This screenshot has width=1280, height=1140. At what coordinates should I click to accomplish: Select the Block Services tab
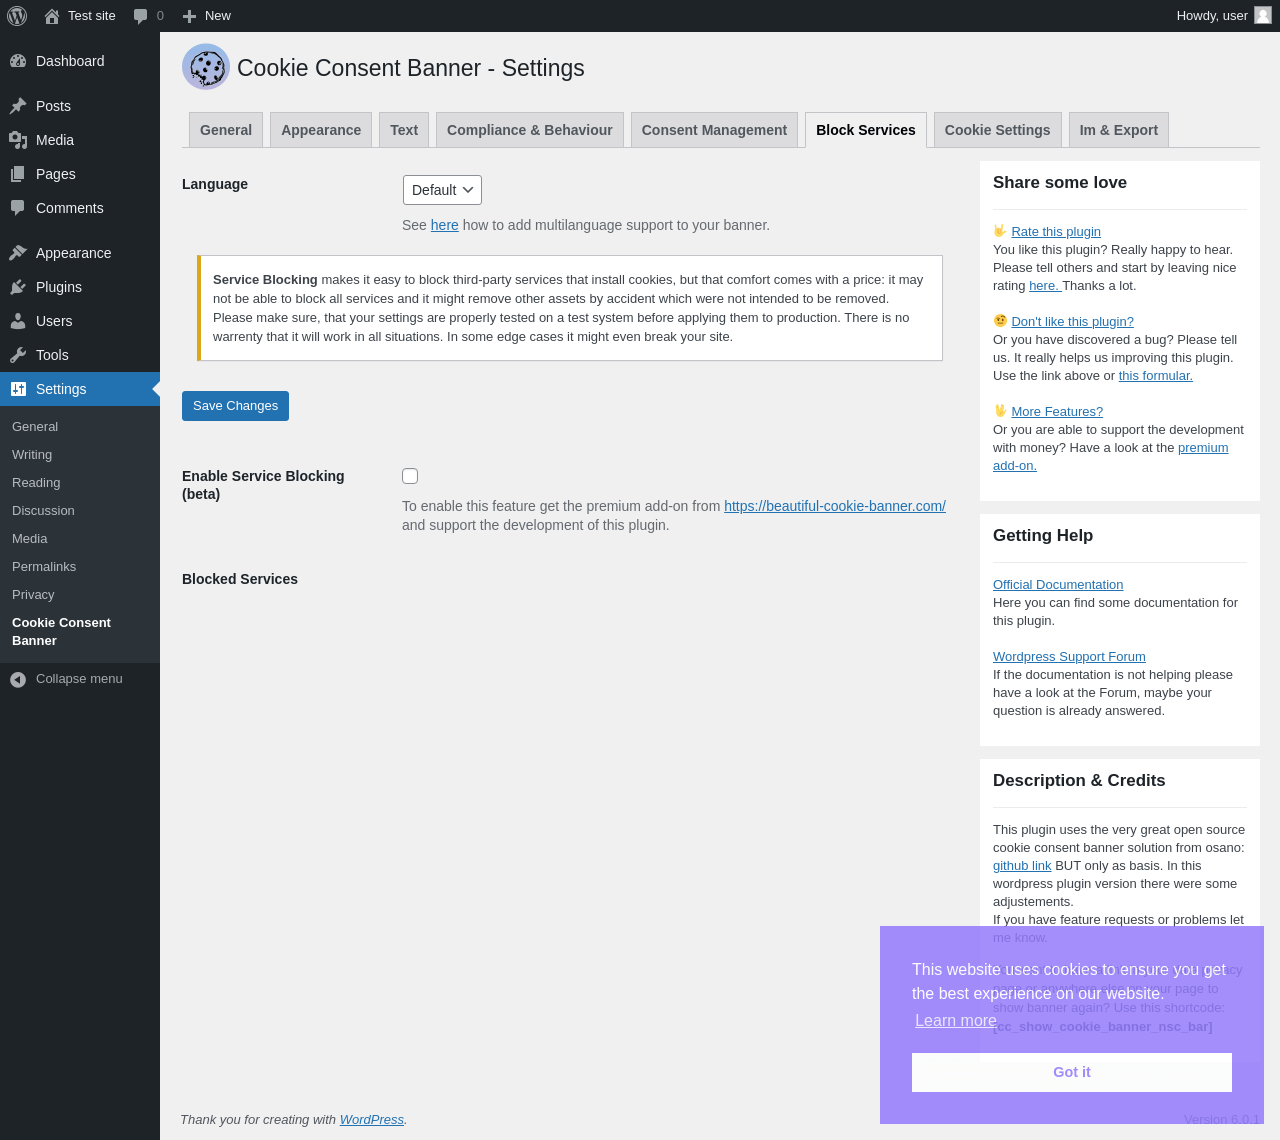click(x=866, y=130)
